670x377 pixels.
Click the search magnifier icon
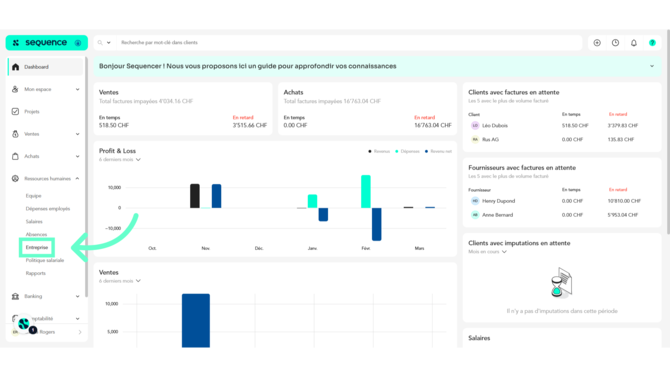point(100,43)
